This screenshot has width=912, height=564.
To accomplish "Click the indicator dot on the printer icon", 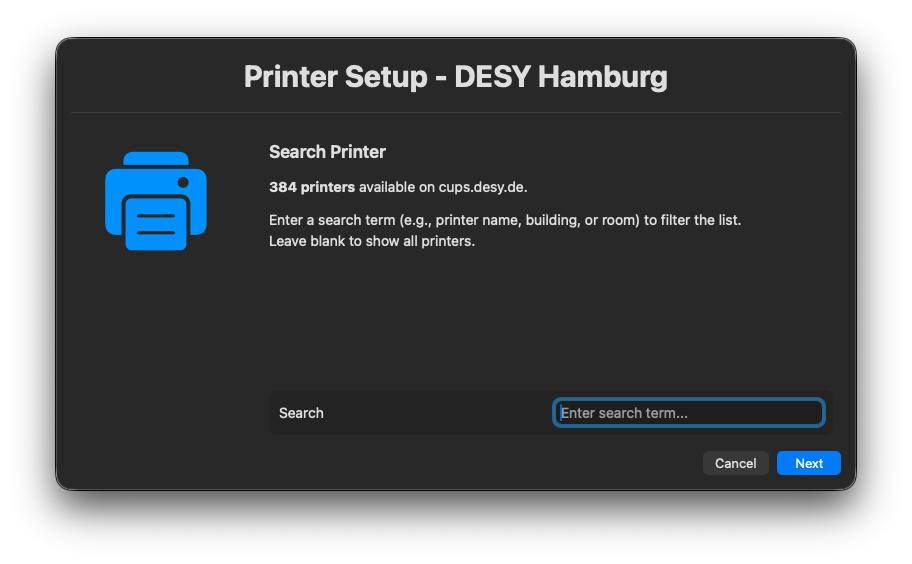I will point(183,182).
